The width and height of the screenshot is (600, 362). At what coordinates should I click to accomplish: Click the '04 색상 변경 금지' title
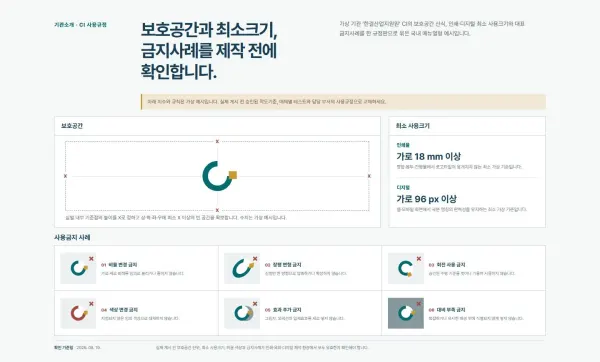pyautogui.click(x=119, y=310)
